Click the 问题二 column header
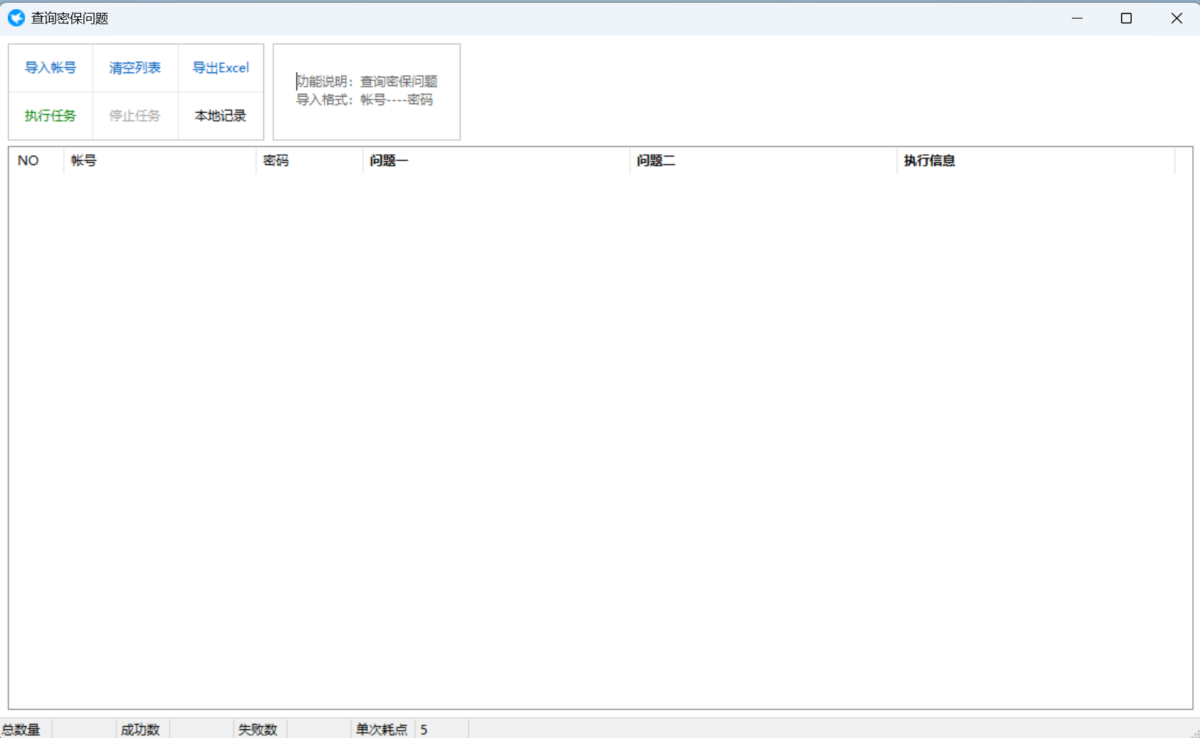The width and height of the screenshot is (1200, 738). pos(763,160)
